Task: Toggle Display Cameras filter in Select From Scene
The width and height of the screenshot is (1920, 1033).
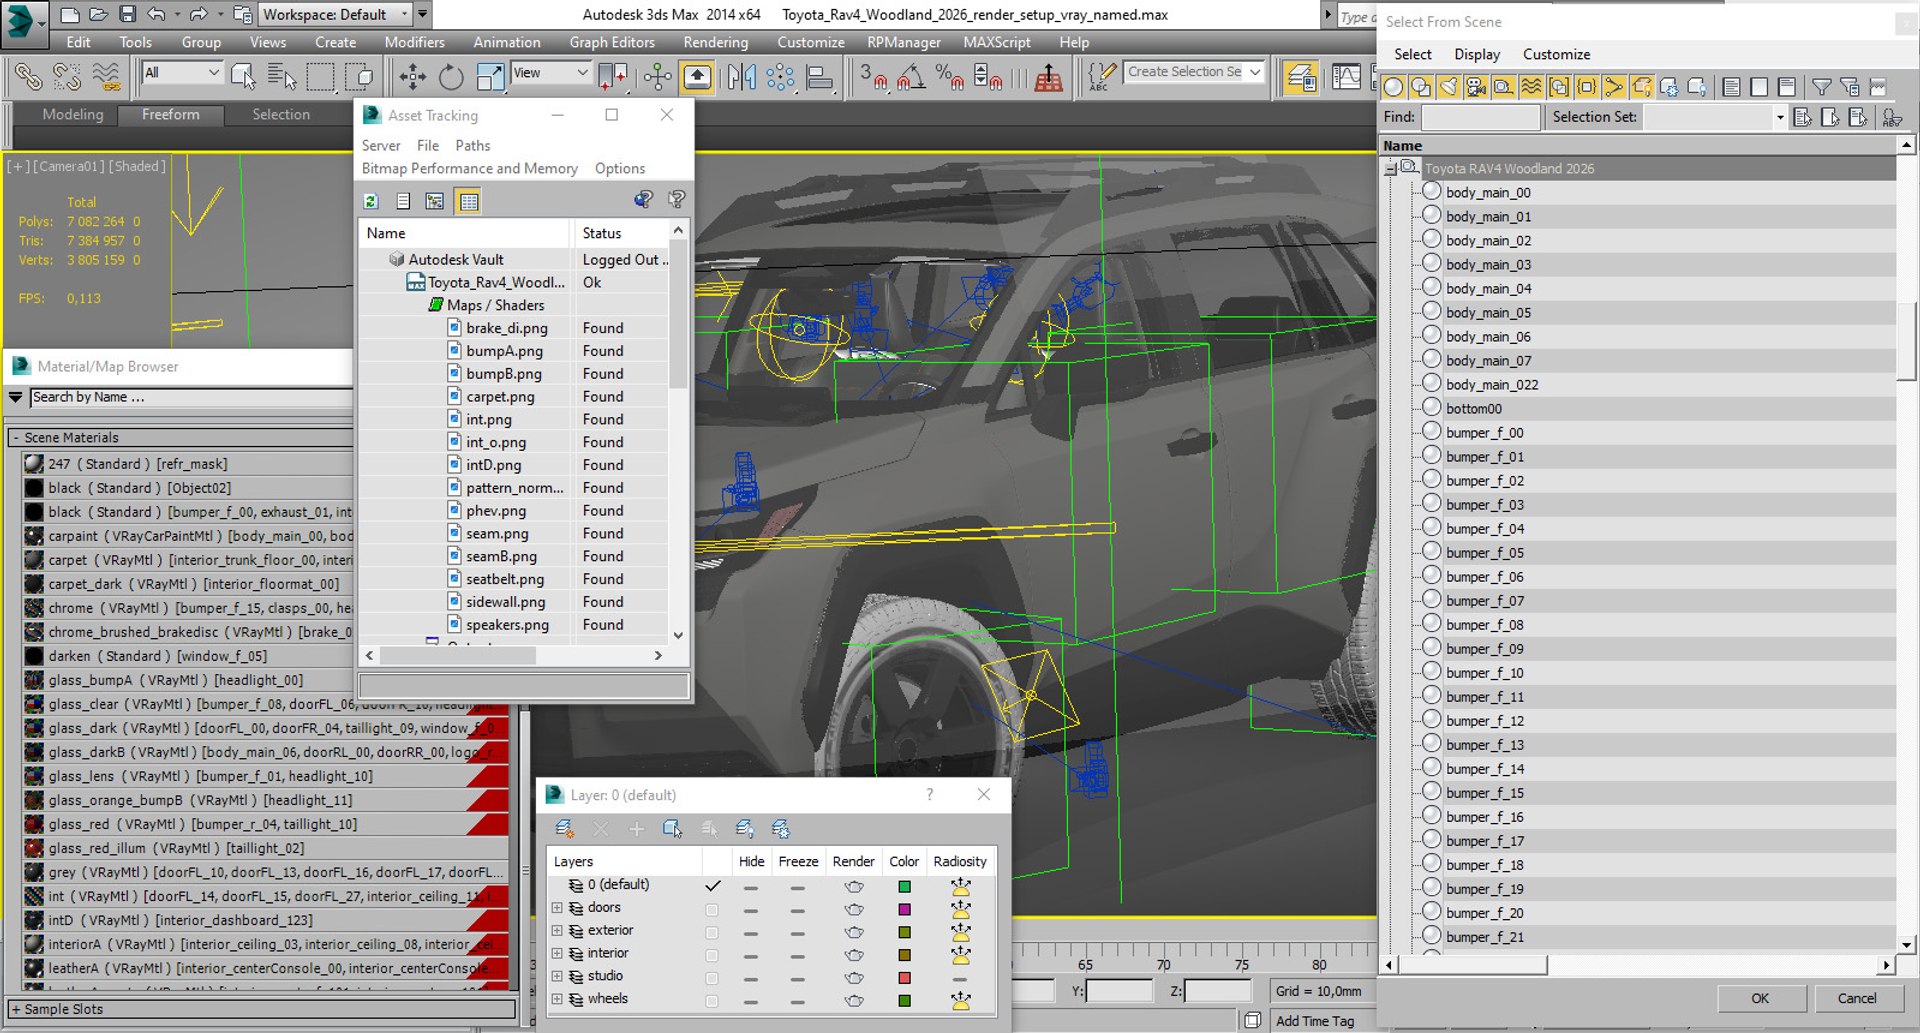Action: [1476, 87]
